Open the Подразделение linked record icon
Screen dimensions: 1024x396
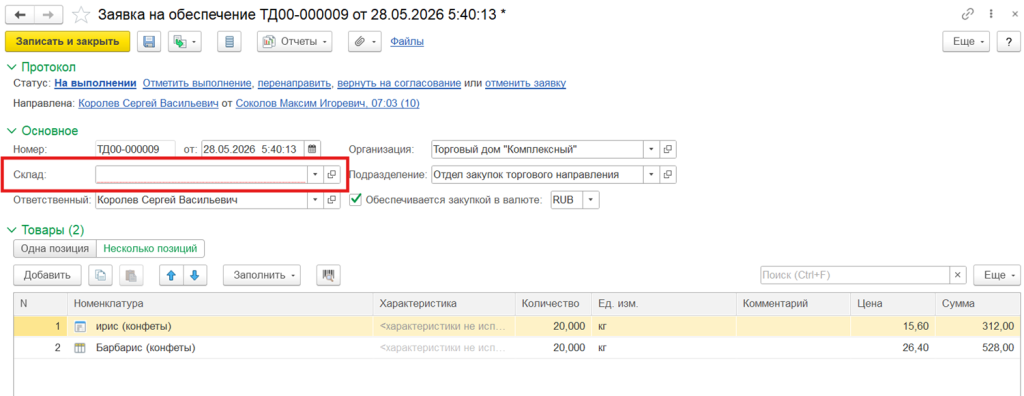coord(667,174)
